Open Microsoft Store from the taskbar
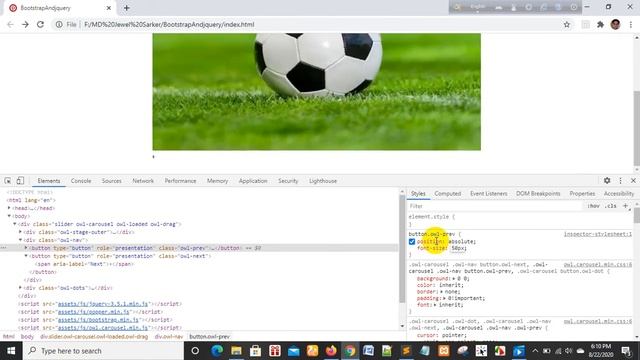The width and height of the screenshot is (640, 360). (256, 351)
